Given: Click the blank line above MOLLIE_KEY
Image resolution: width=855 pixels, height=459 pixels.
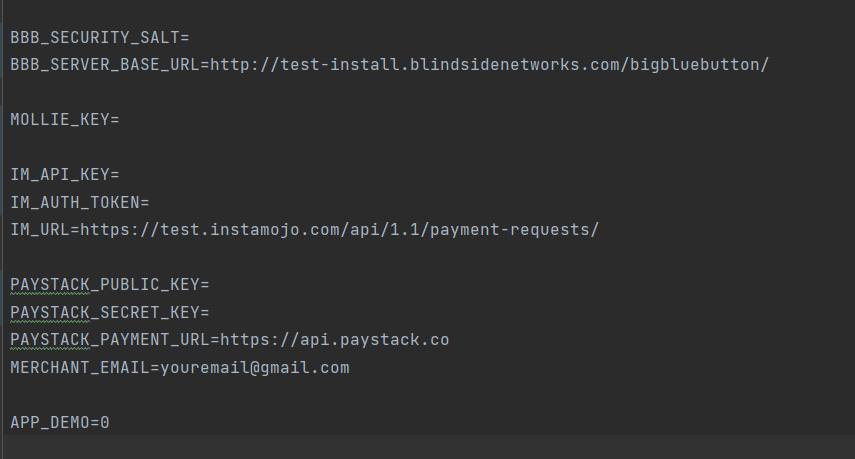Looking at the screenshot, I should click(x=428, y=92).
